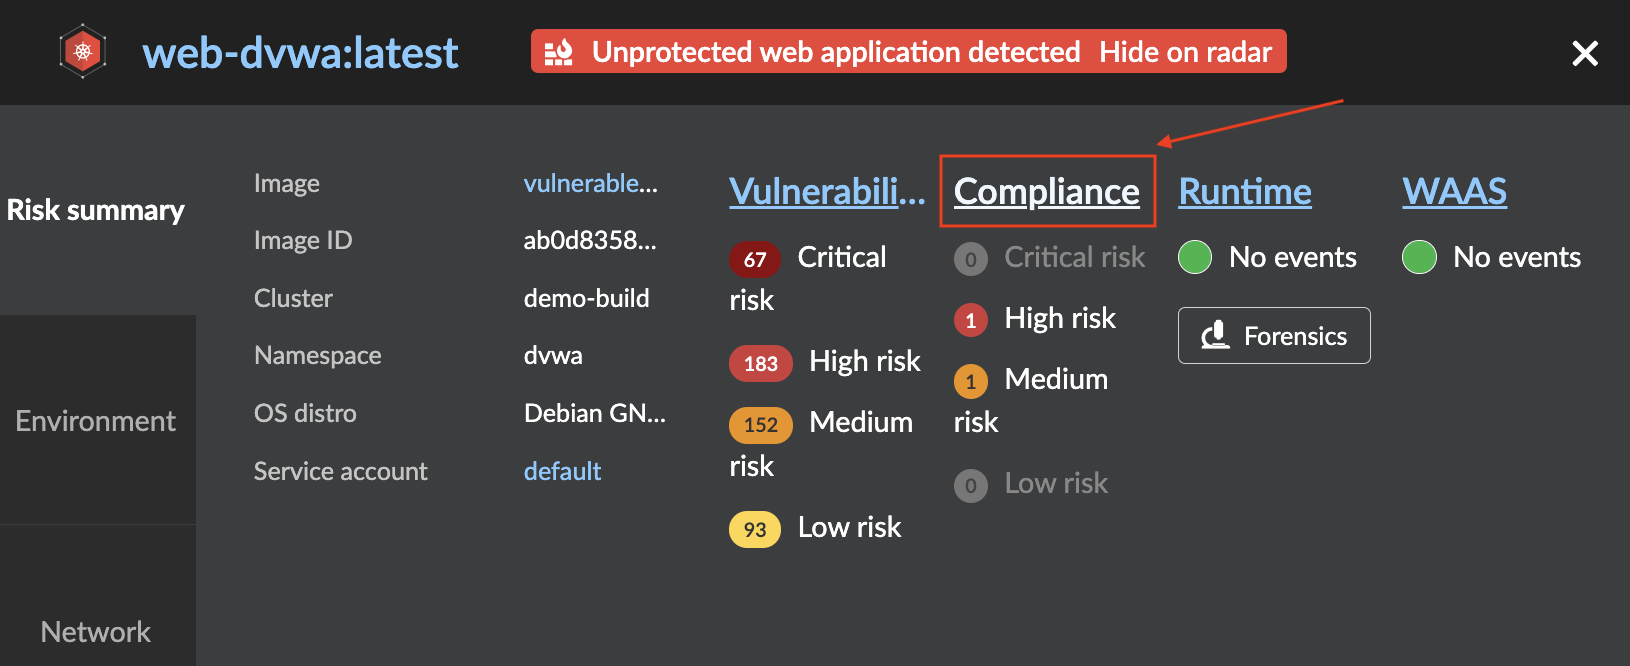Click the Compliance Medium risk count badge

click(970, 381)
